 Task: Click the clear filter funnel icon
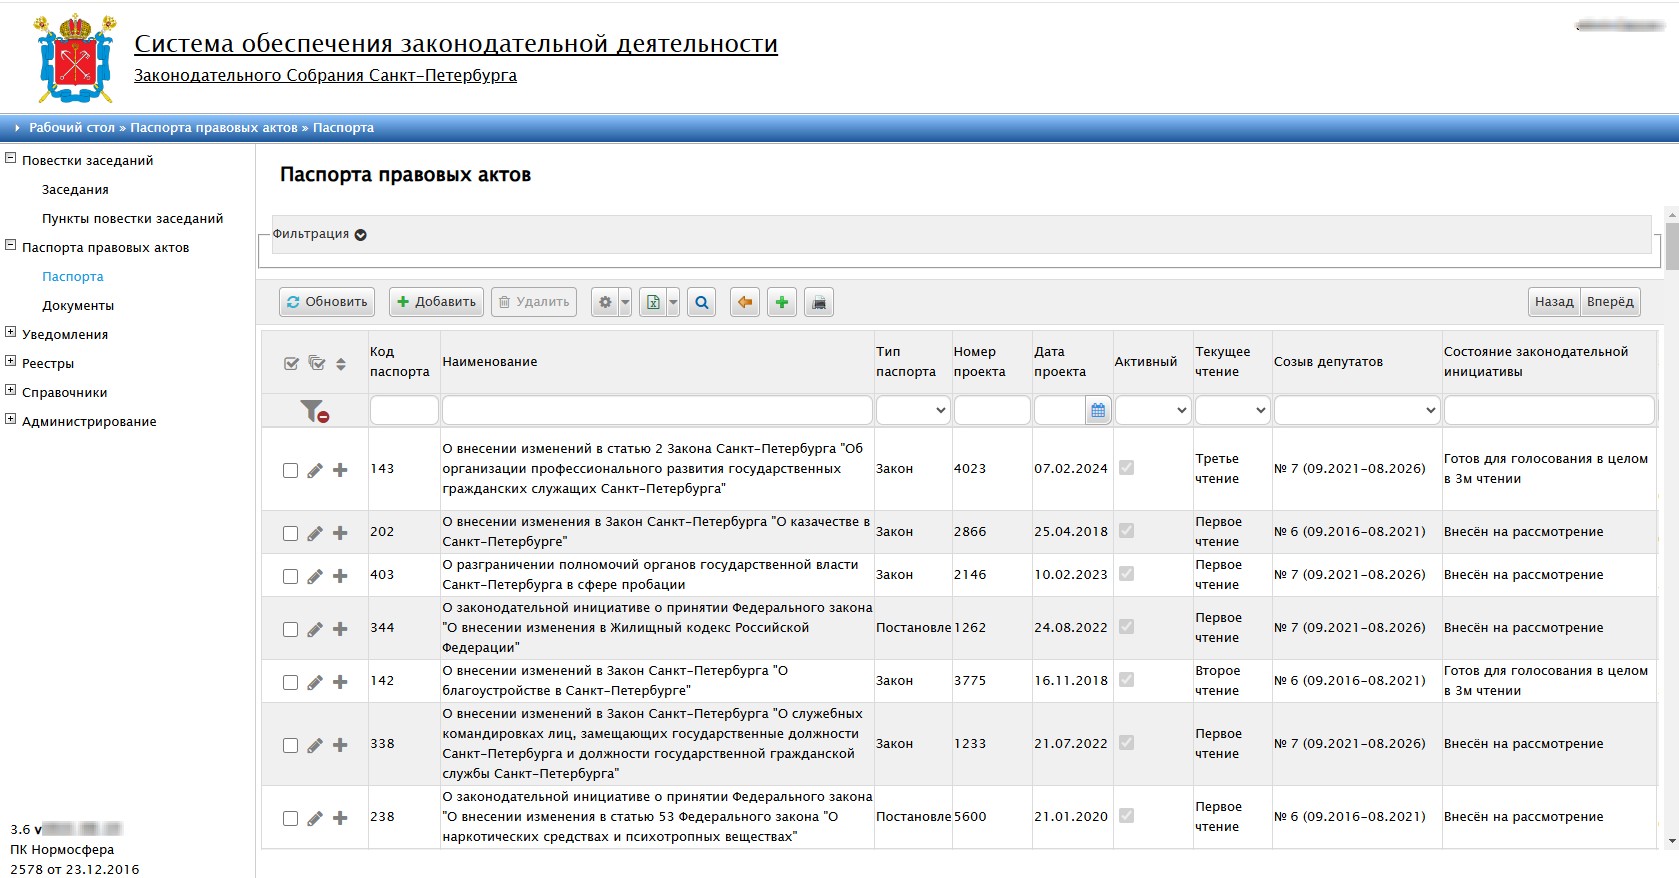(314, 411)
